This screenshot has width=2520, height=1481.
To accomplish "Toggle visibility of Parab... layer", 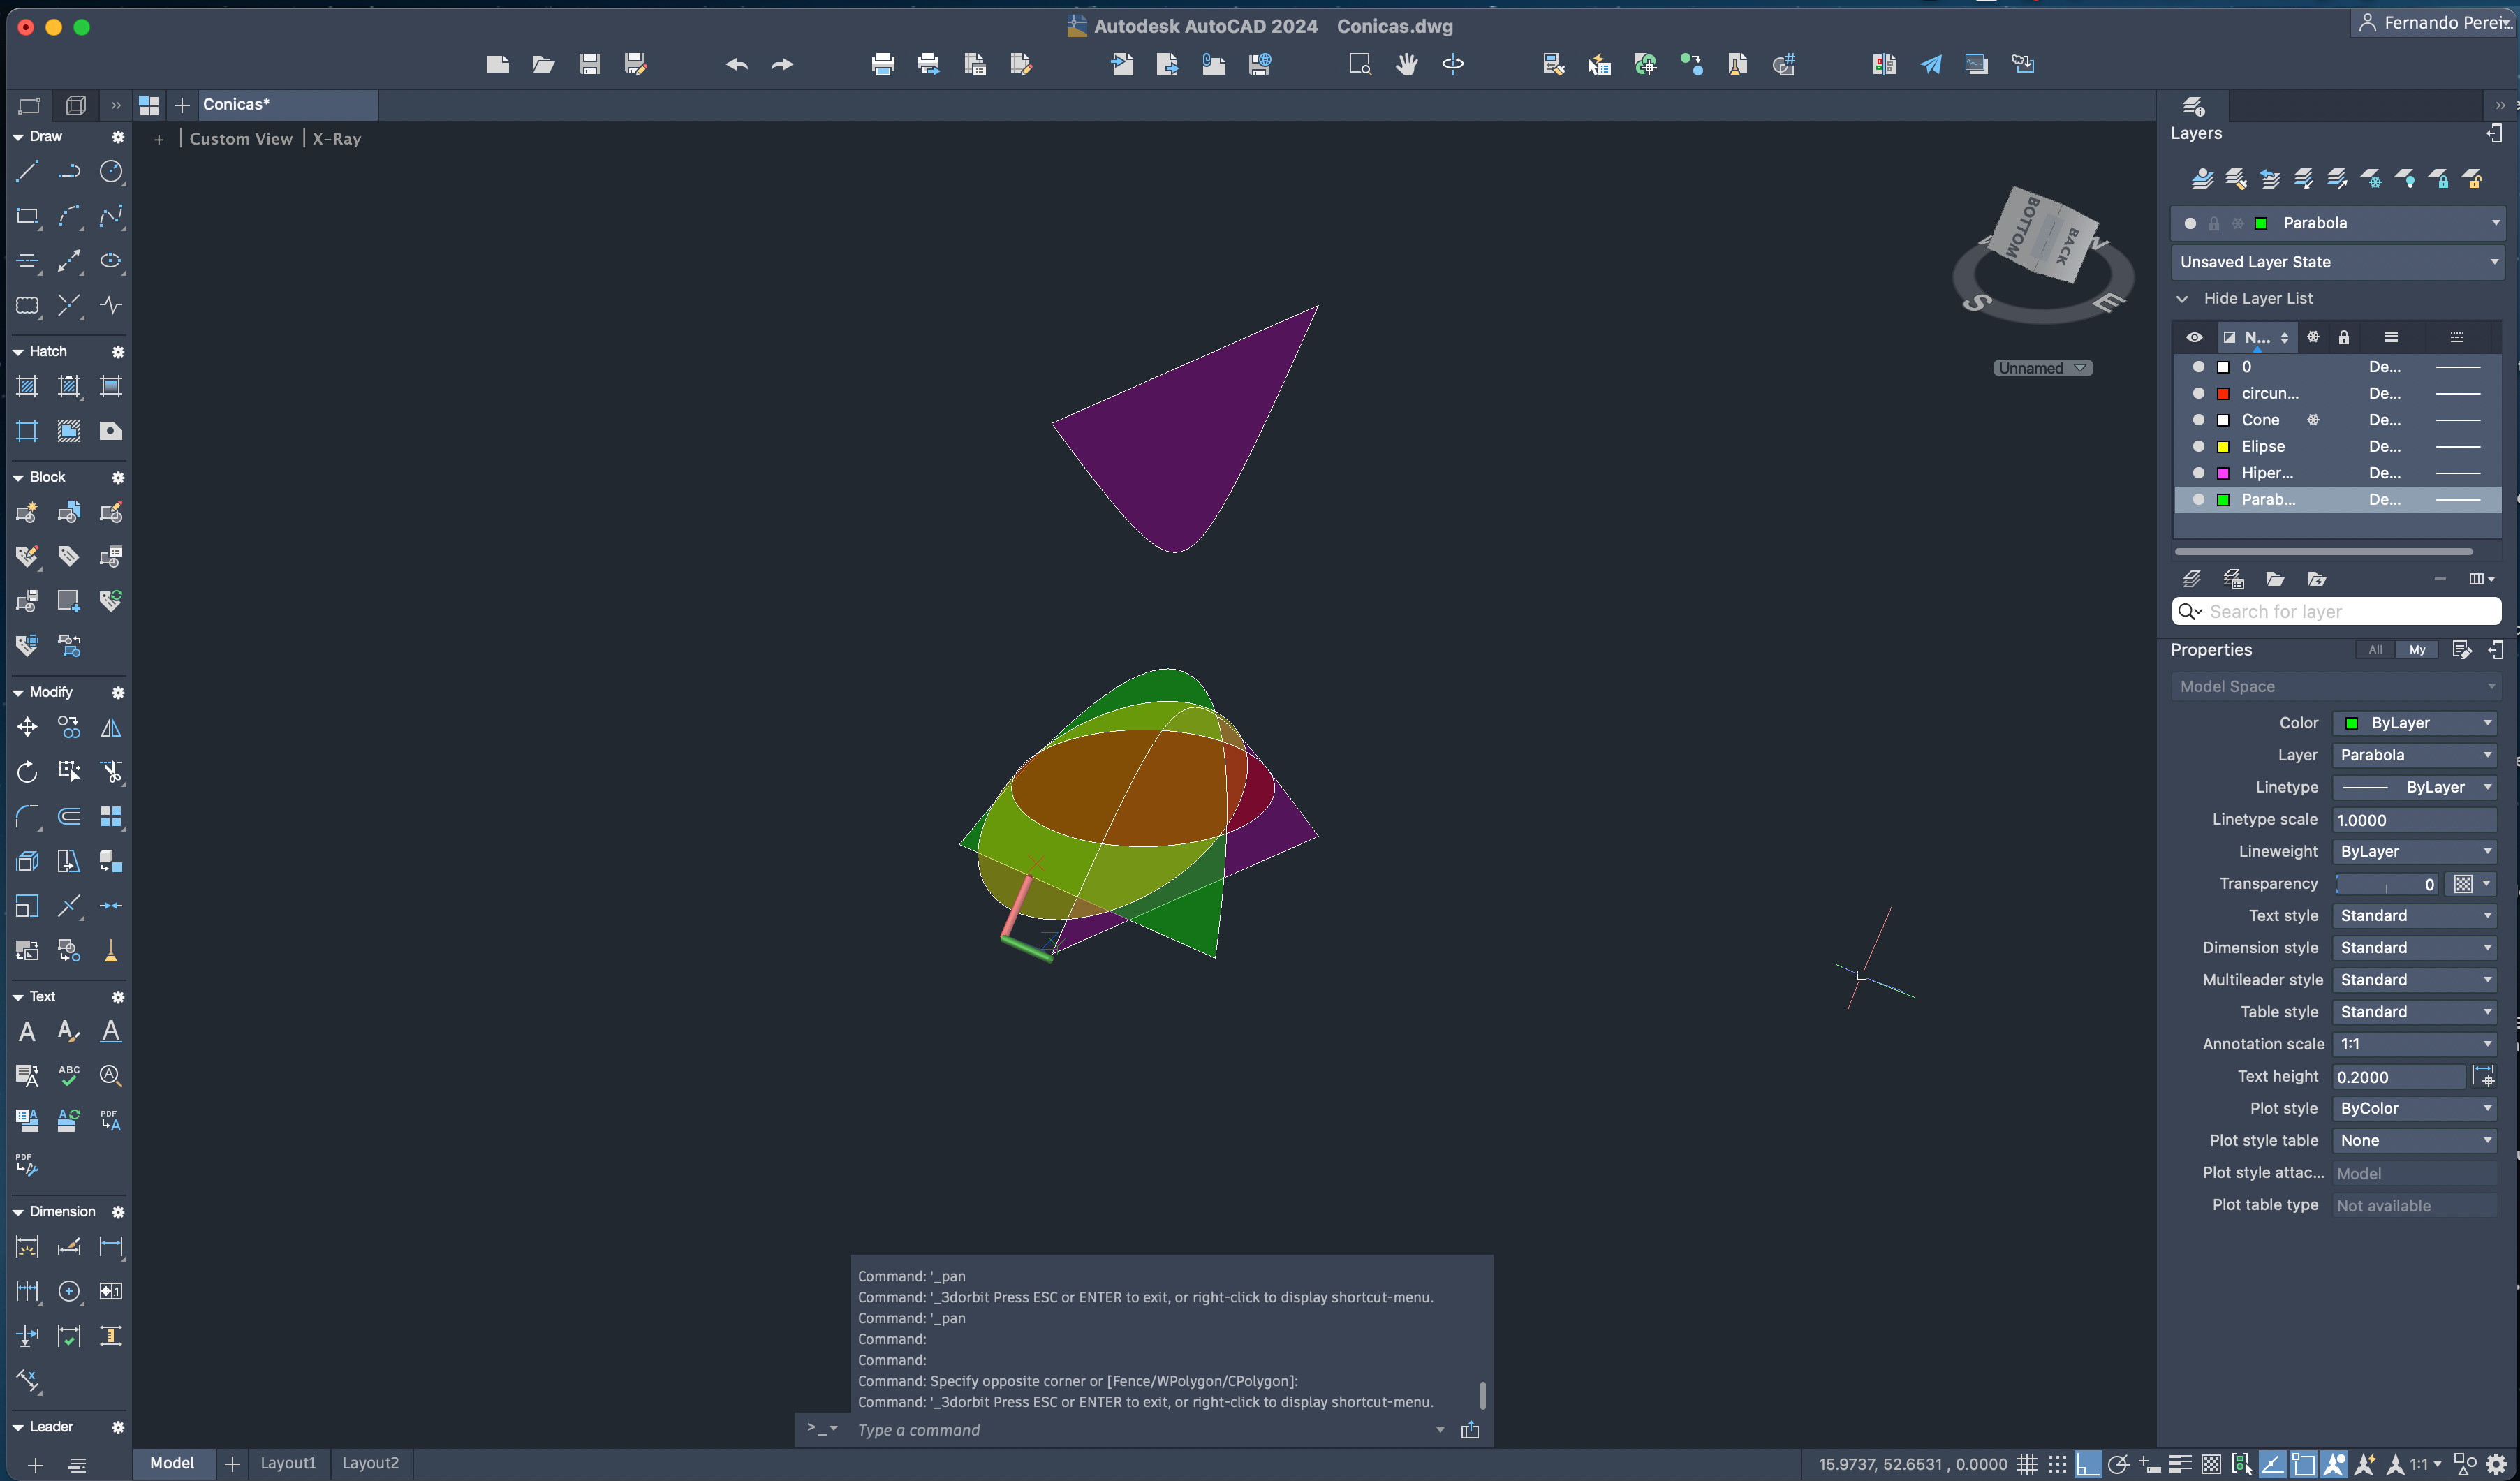I will [2198, 499].
